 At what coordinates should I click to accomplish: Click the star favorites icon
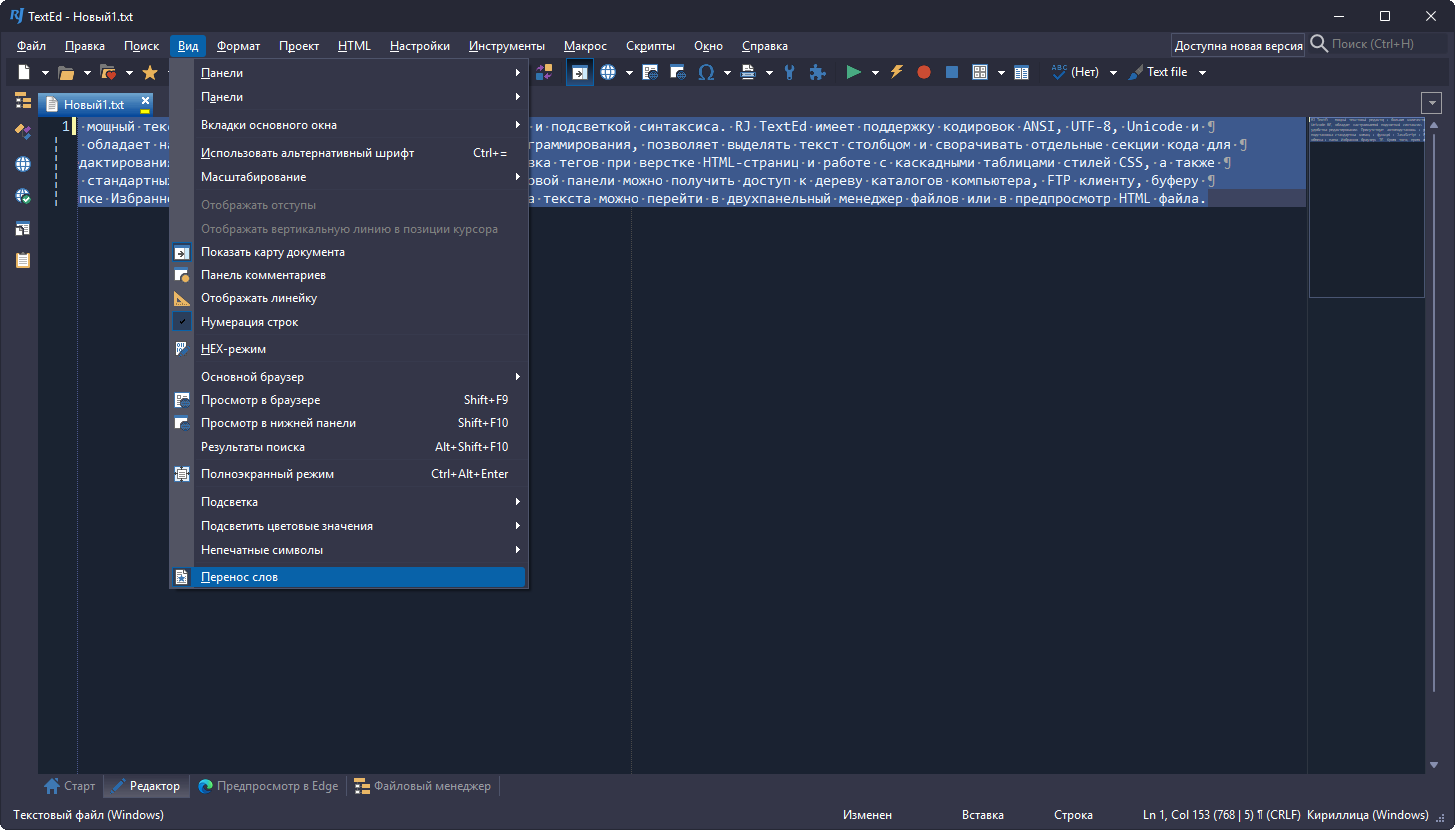(x=150, y=72)
